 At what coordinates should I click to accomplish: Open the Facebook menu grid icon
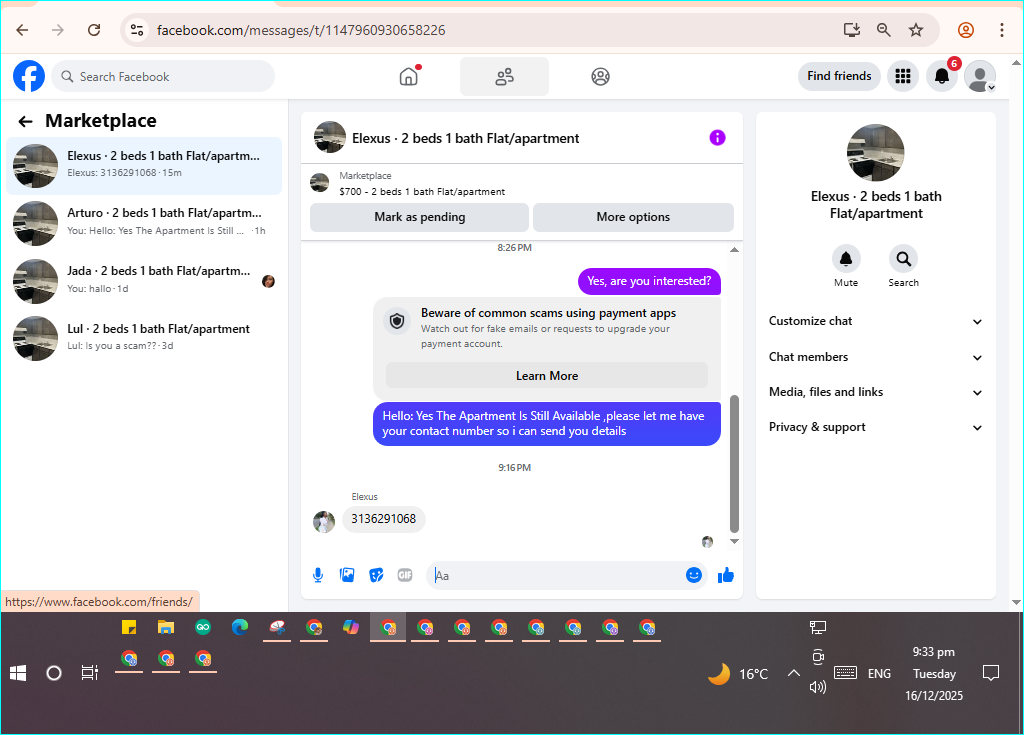pos(903,76)
